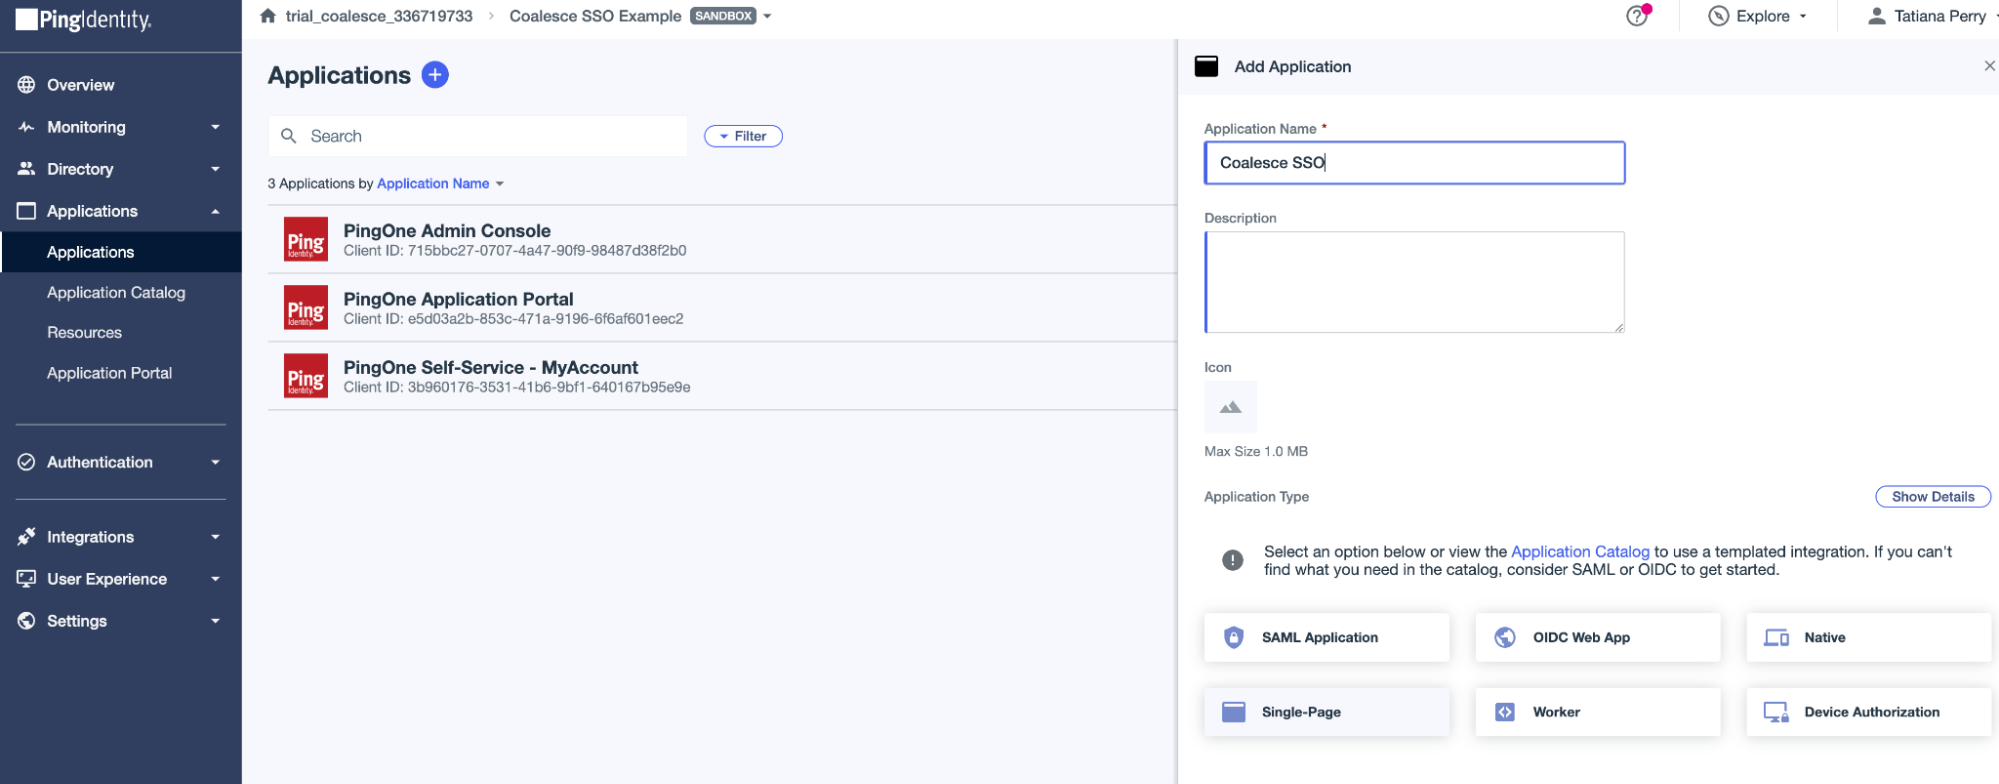Click the SAML Application shield icon
Viewport: 1999px width, 784px height.
1234,638
